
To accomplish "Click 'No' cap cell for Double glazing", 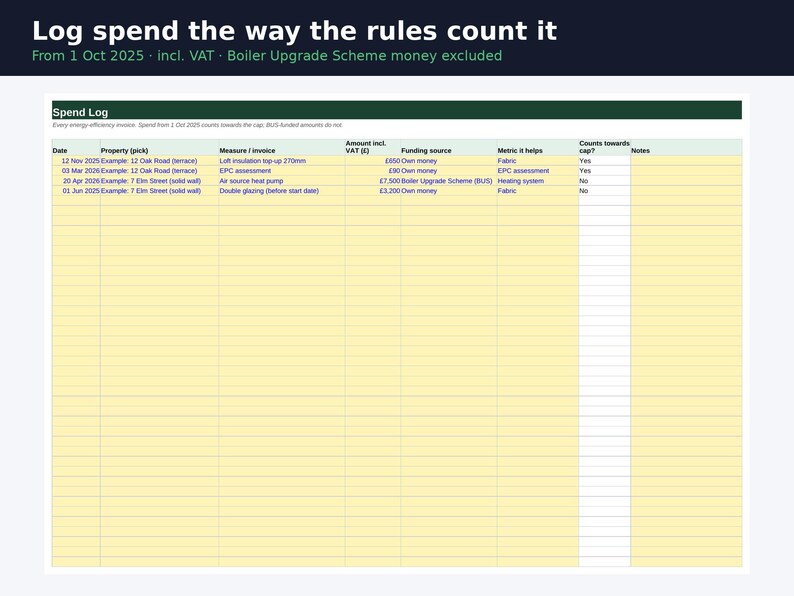I will [x=605, y=191].
